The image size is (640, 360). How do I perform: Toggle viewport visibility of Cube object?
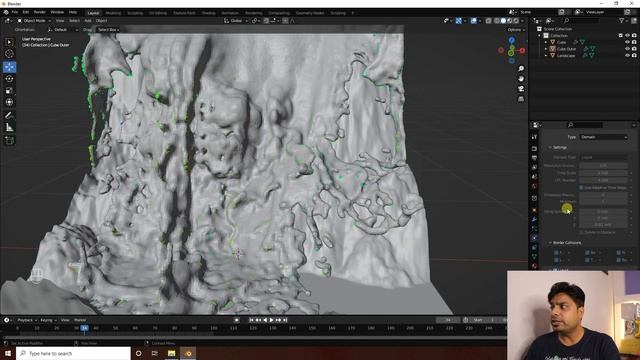pyautogui.click(x=627, y=42)
